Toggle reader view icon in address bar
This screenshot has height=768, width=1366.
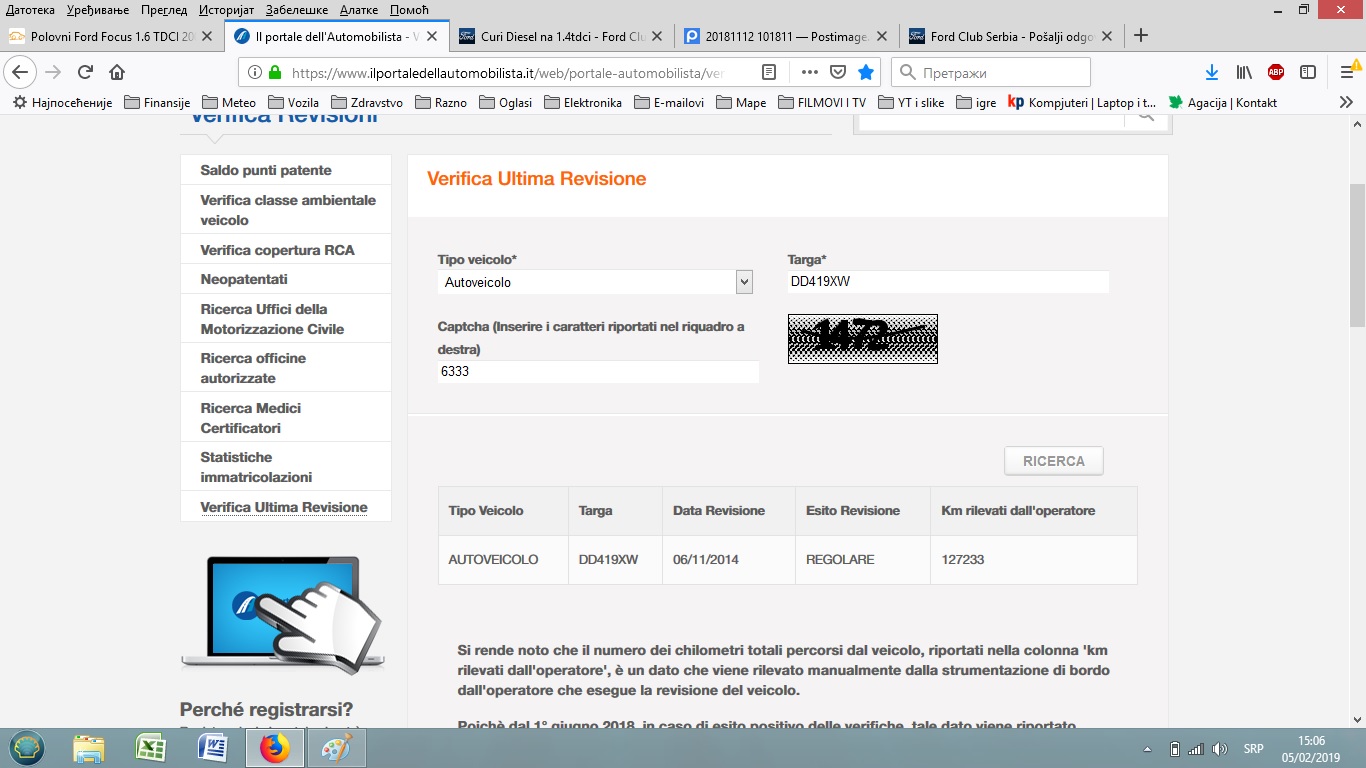(x=769, y=72)
